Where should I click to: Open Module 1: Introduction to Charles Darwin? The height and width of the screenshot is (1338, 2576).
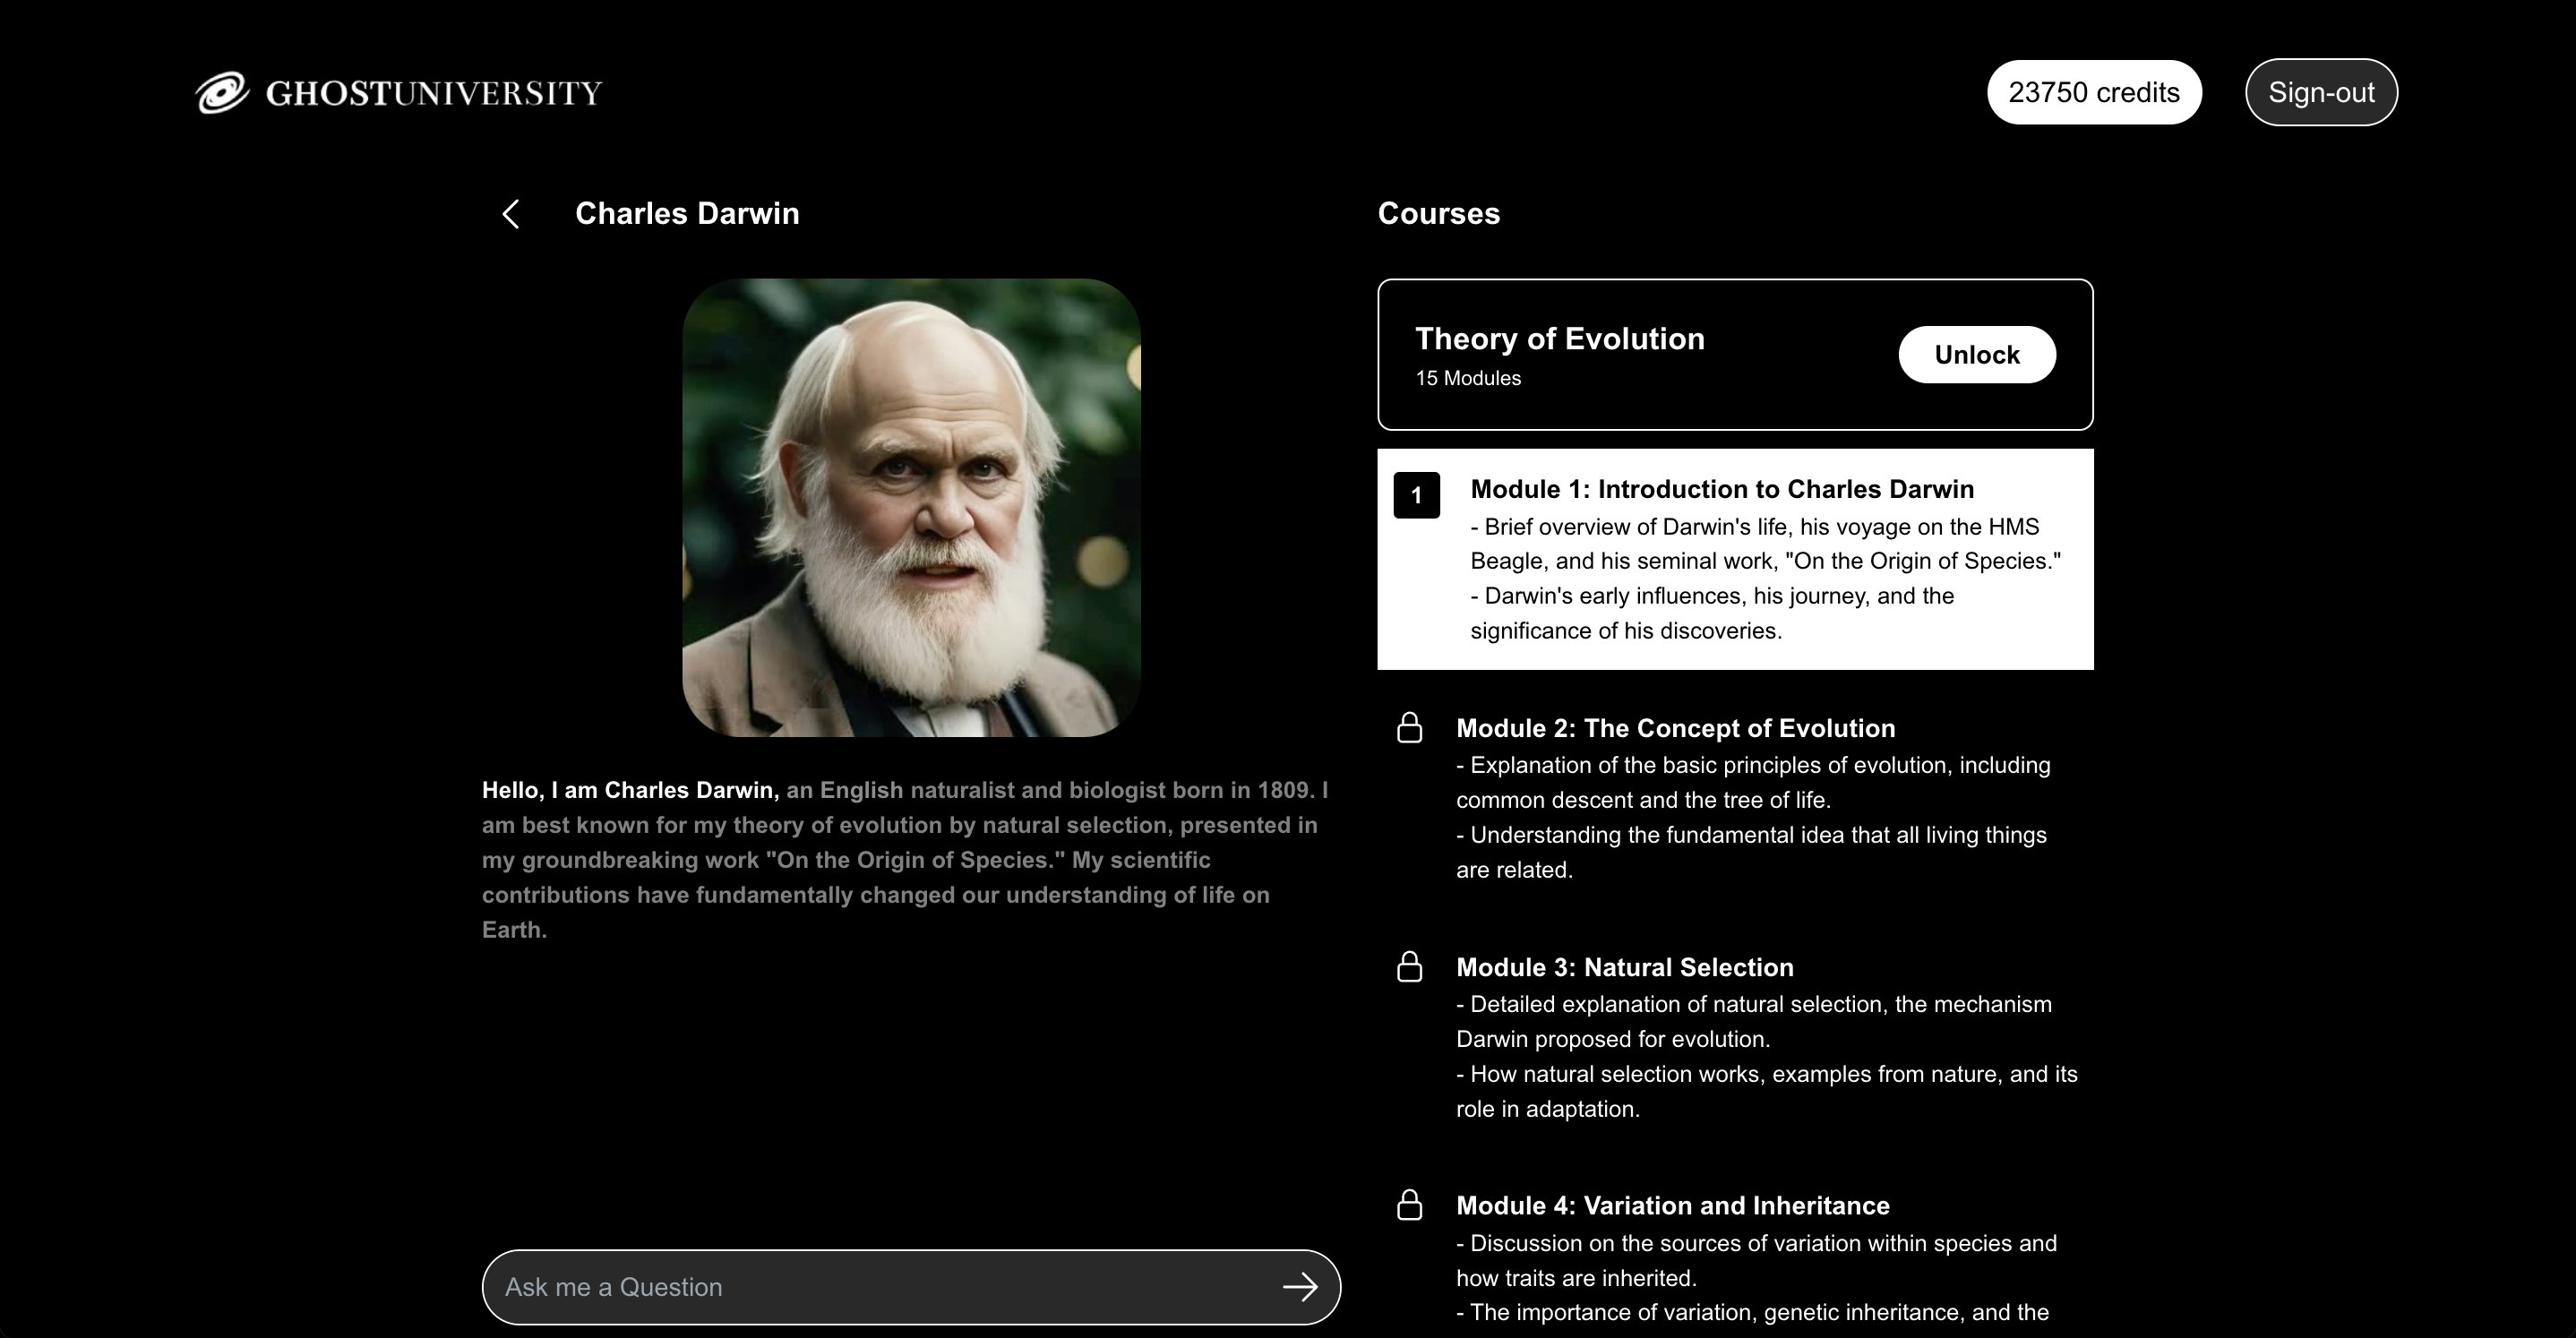point(1721,489)
